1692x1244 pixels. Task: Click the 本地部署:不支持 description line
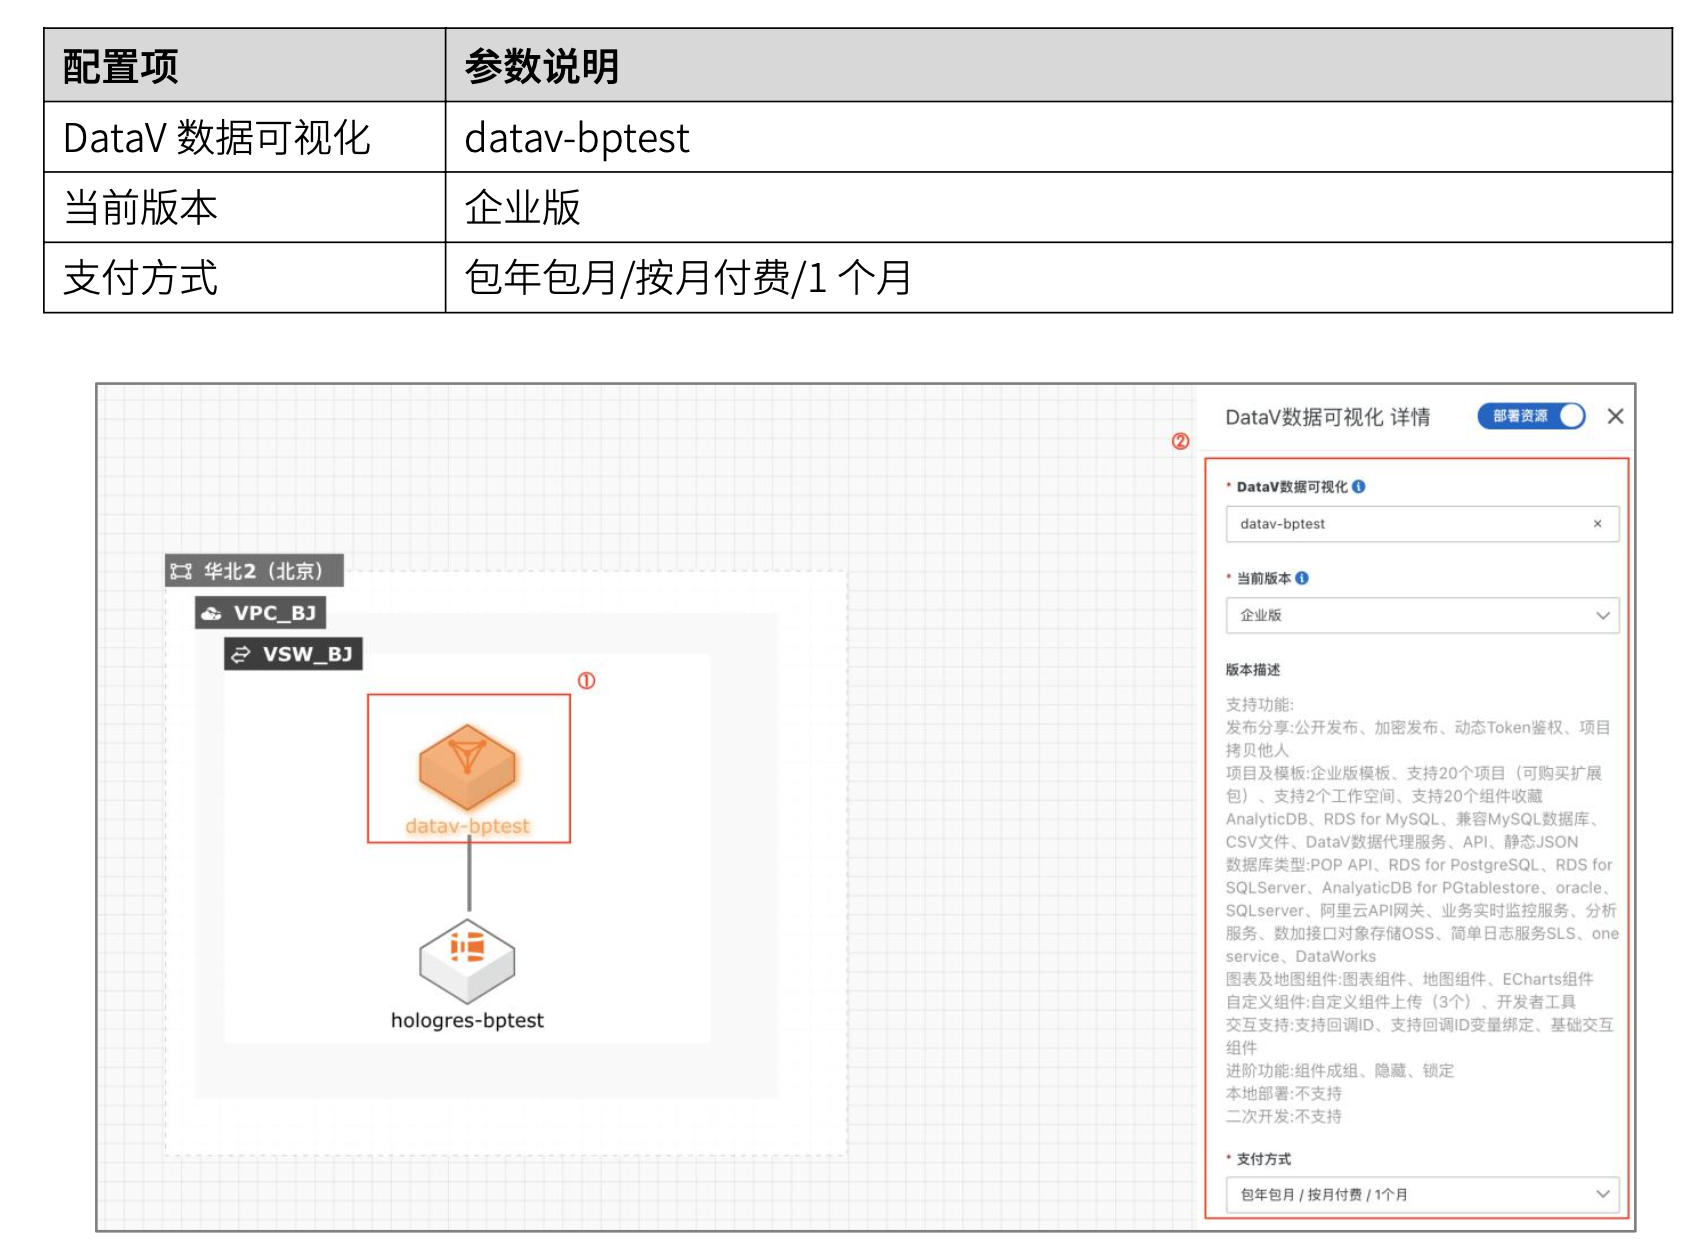1284,1094
